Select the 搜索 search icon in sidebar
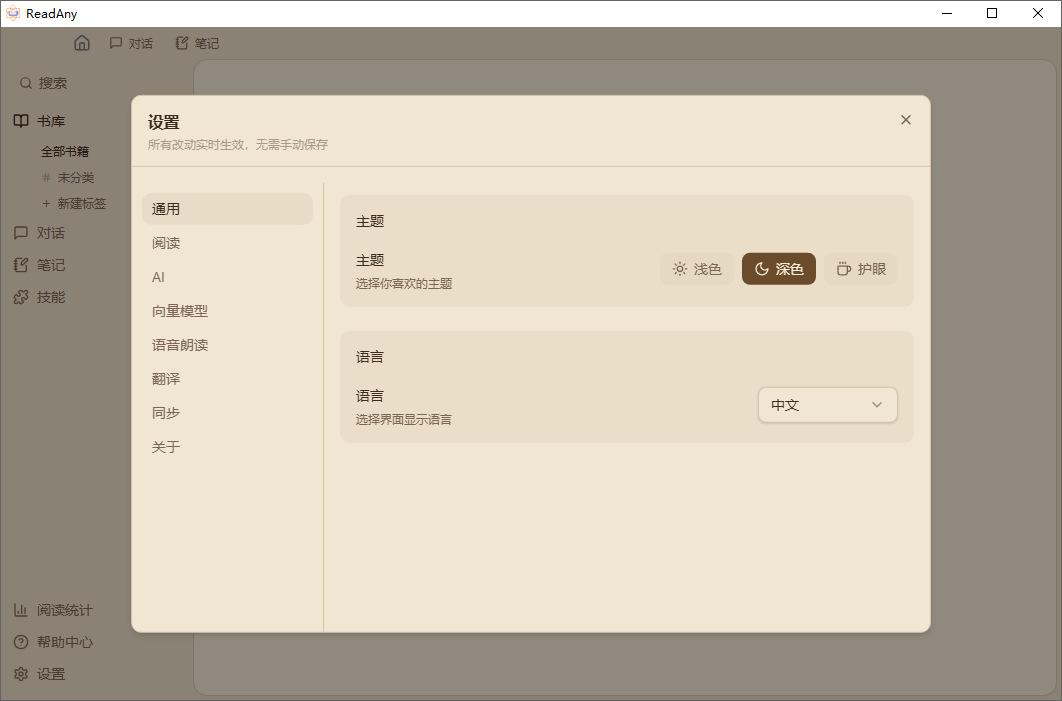The image size is (1062, 701). 24,83
